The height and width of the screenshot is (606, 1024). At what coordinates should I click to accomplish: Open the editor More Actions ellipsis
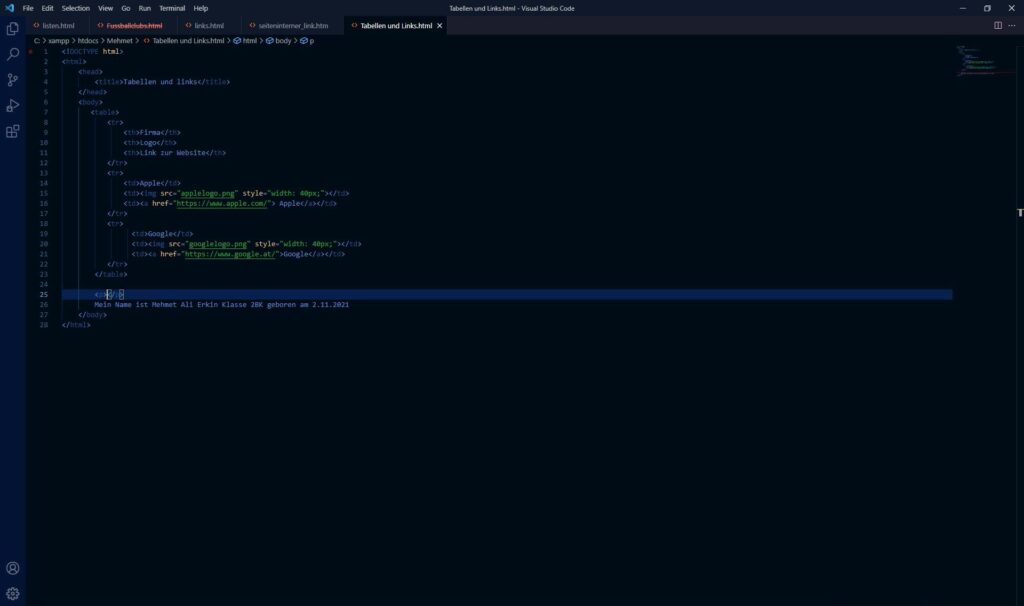[1012, 25]
